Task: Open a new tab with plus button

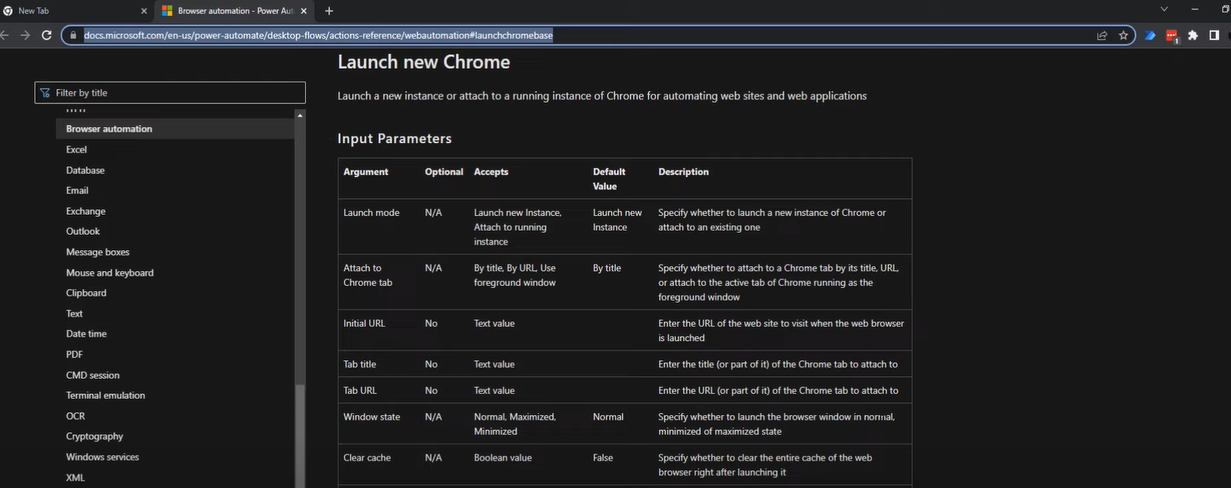Action: coord(329,11)
